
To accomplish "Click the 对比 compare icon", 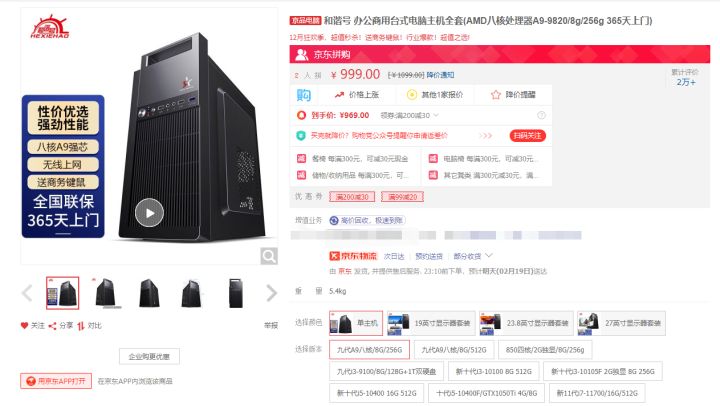I will [81, 326].
